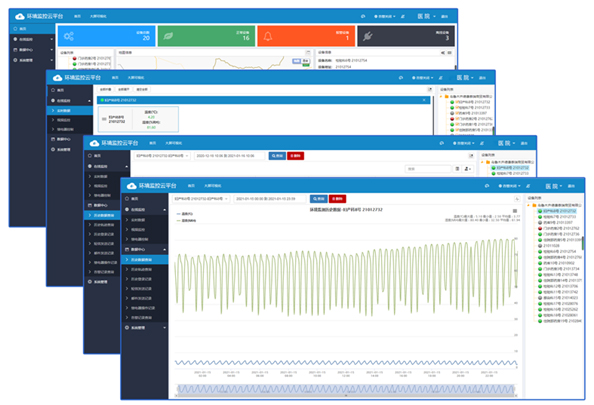
Task: Click the calendar icon of the data center sidebar group
Action: 127,250
